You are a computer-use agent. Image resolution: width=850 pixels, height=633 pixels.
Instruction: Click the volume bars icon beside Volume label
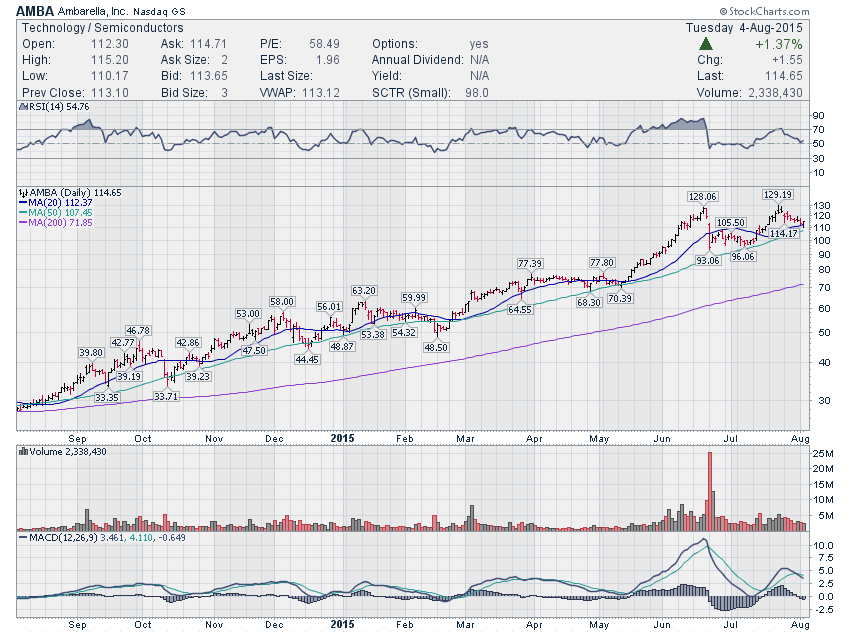23,451
